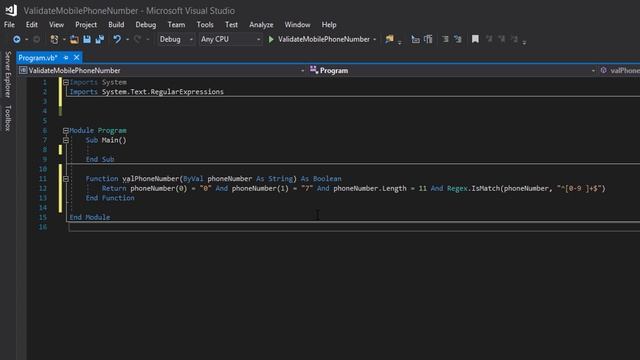Click the Redo arrow icon
This screenshot has width=640, height=360.
(x=138, y=39)
